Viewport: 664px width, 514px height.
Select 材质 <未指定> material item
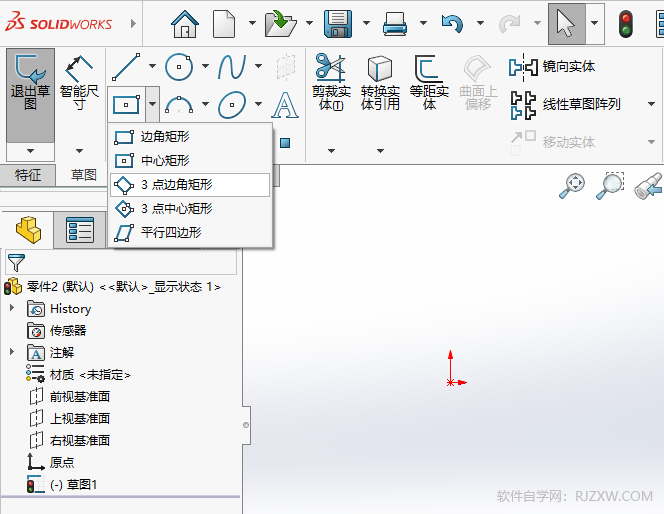[x=78, y=375]
